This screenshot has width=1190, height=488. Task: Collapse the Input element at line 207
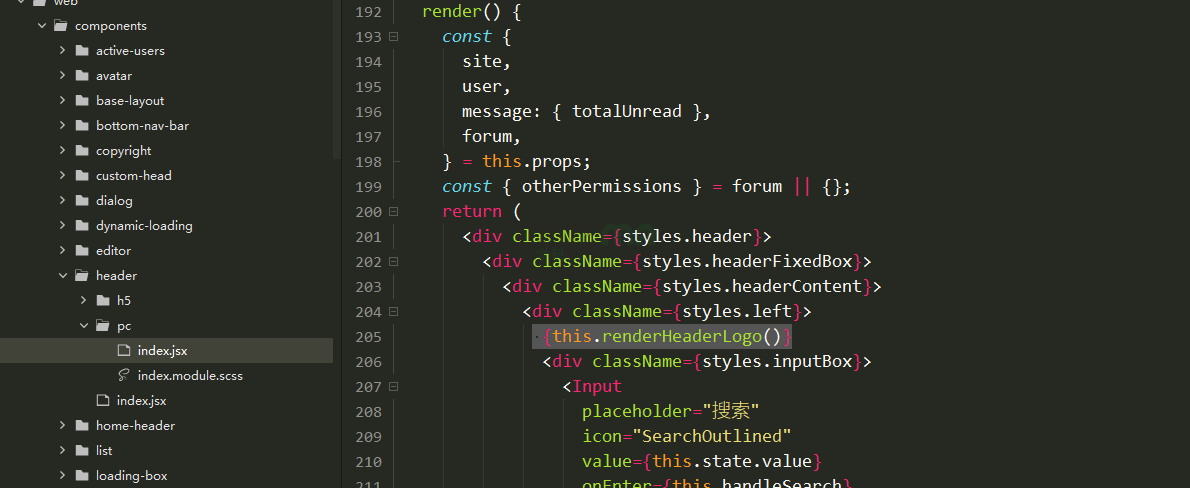[x=393, y=387]
